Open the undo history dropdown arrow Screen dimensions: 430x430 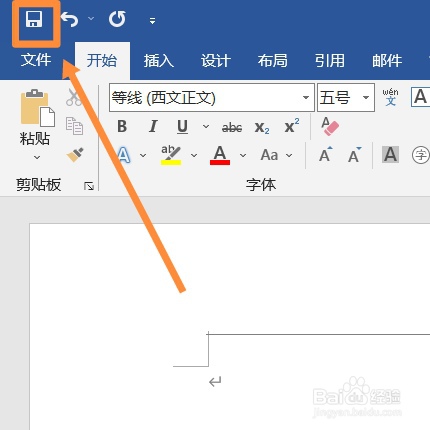91,19
